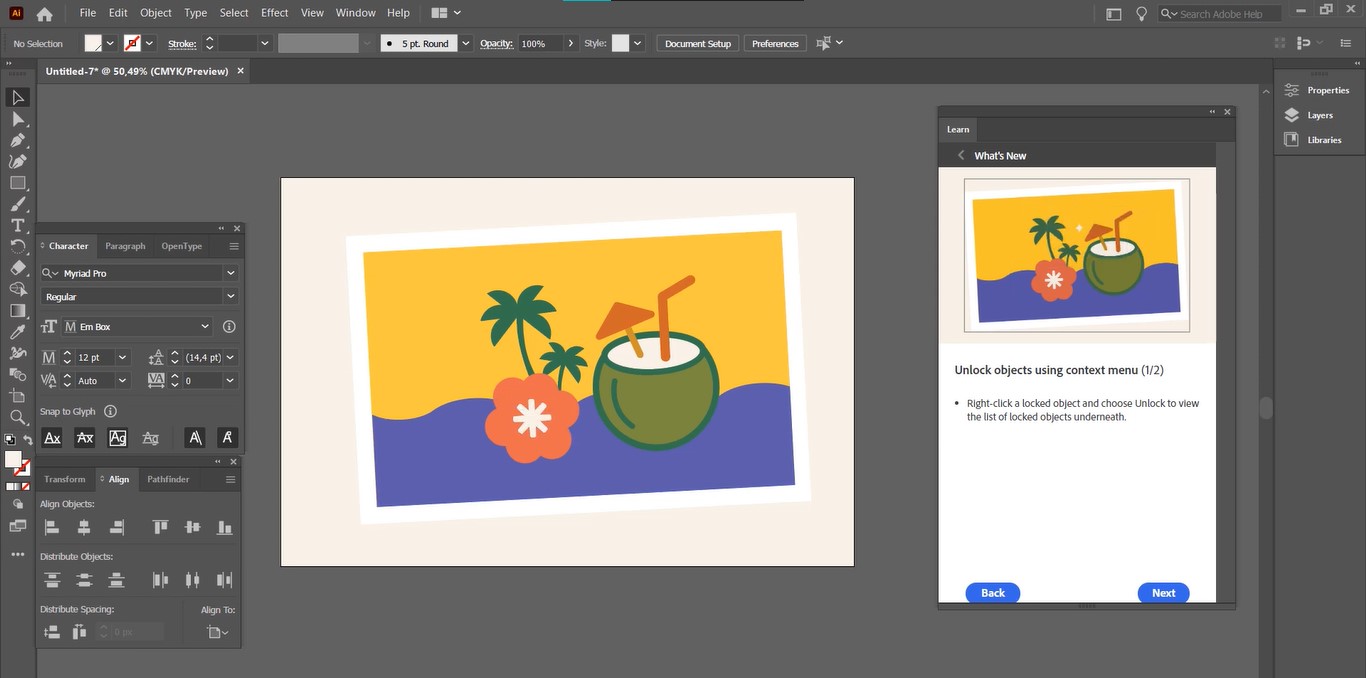
Task: Open the Myriad Pro font family dropdown
Action: 231,273
